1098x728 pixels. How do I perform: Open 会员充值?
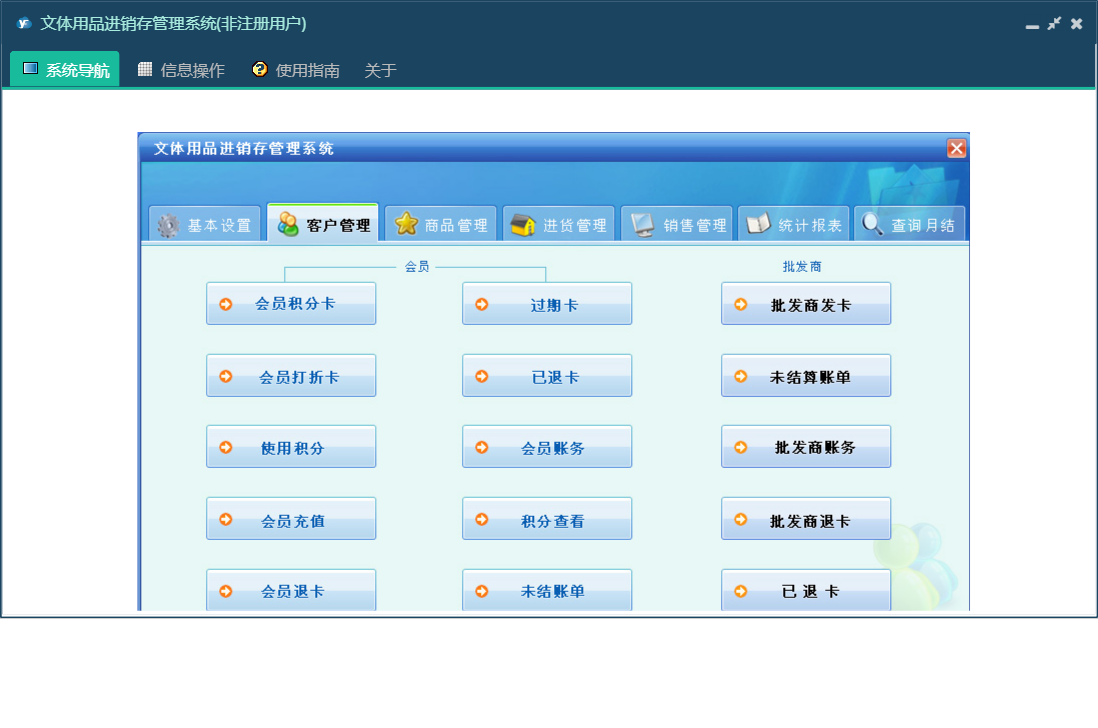291,519
